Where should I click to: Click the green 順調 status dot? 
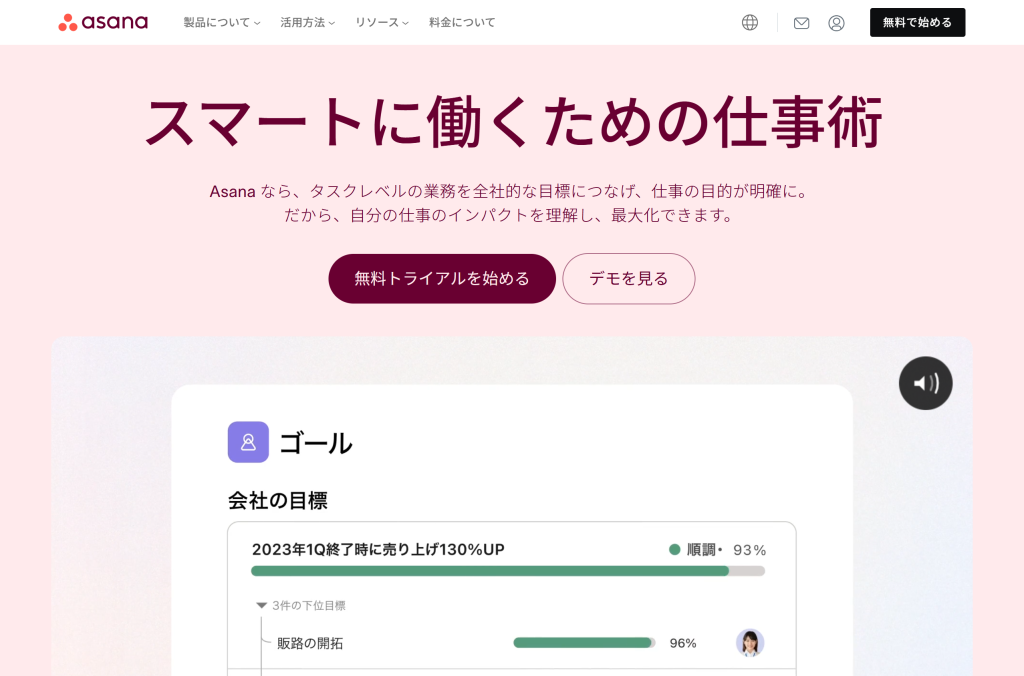tap(675, 550)
